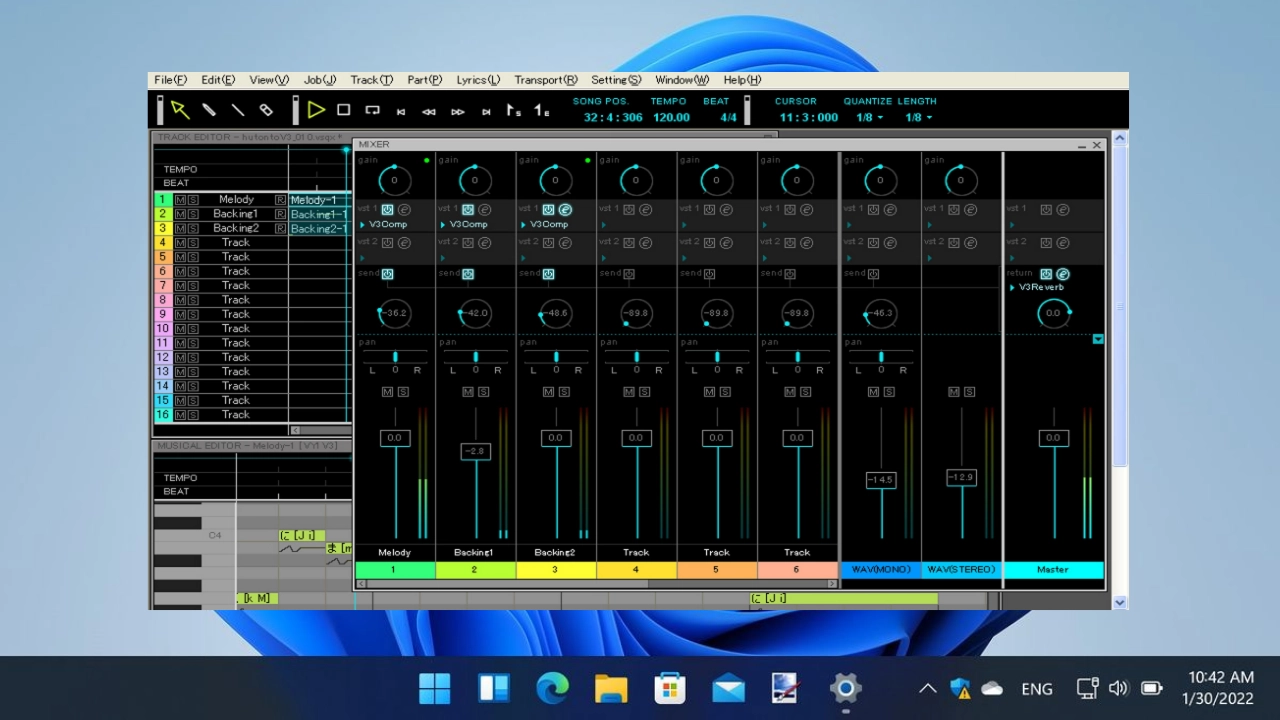Open Microsoft Edge from the taskbar

[x=552, y=688]
